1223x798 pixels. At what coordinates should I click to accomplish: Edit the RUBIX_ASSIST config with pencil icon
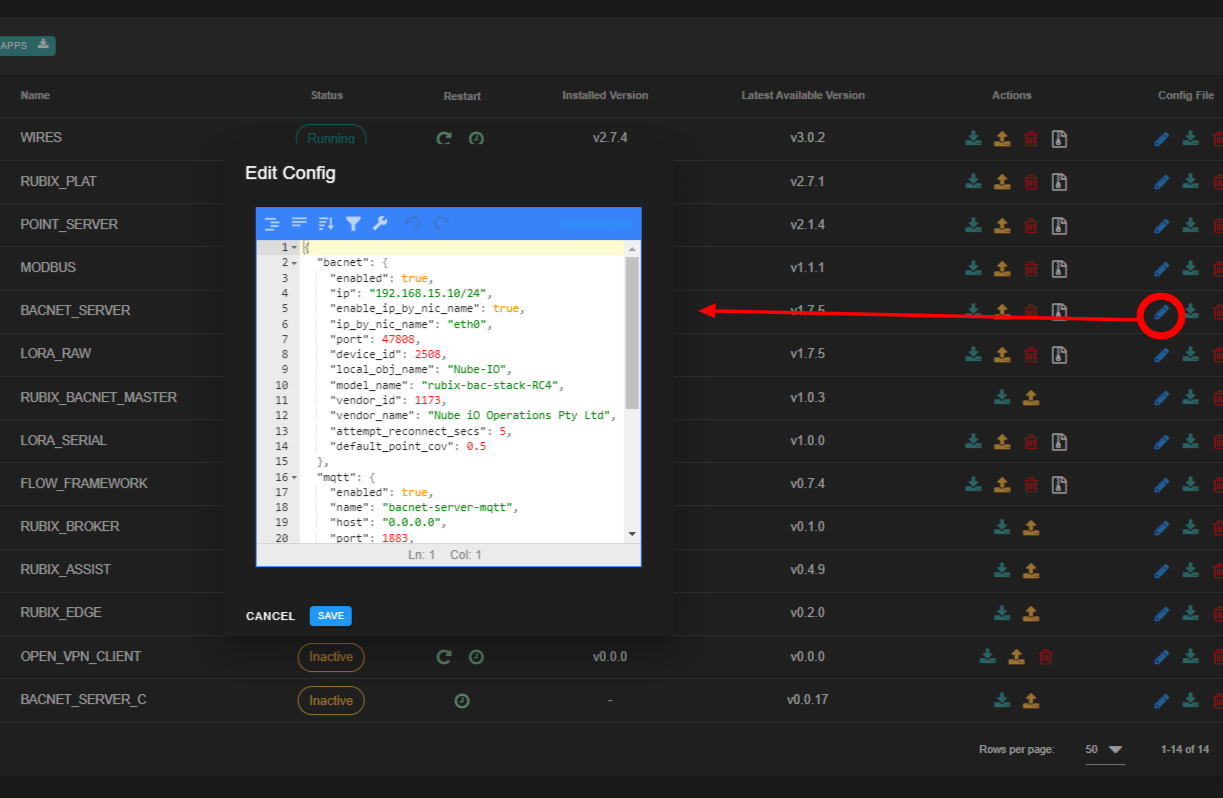(1161, 570)
